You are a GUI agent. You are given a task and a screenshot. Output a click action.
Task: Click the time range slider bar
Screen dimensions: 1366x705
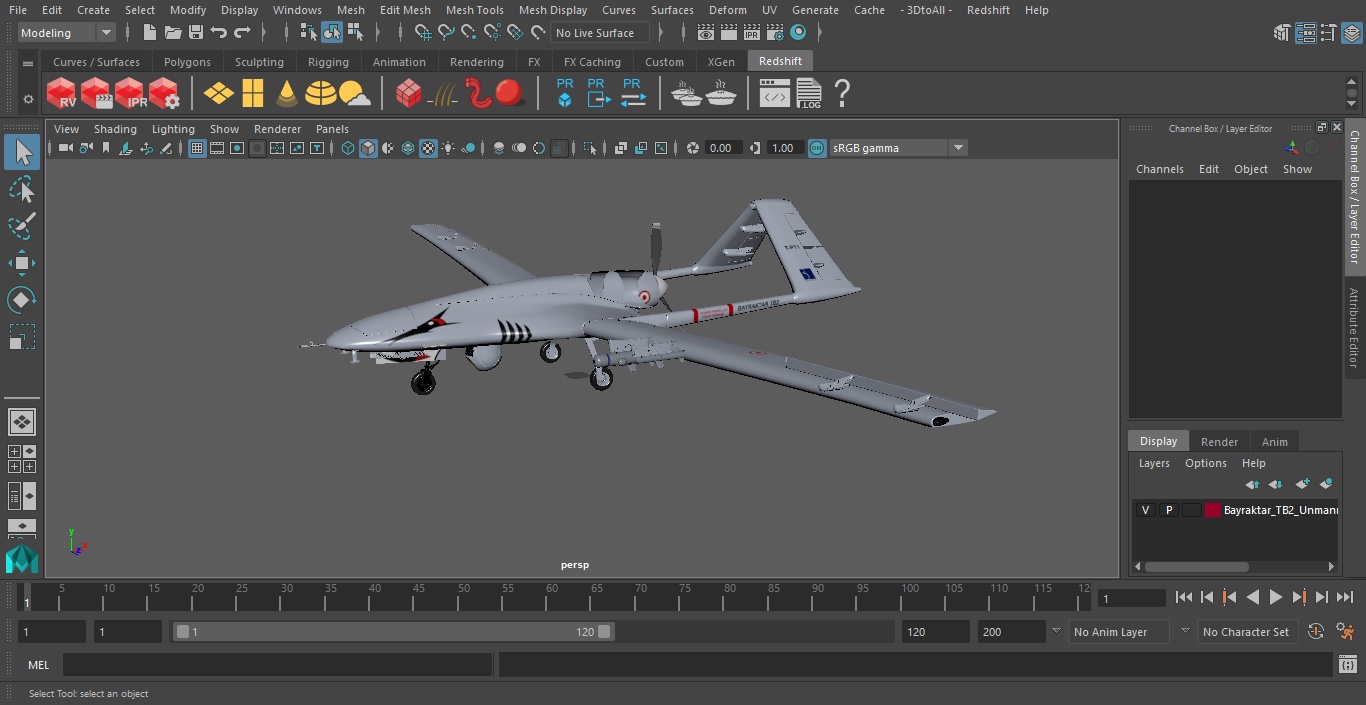tap(393, 632)
